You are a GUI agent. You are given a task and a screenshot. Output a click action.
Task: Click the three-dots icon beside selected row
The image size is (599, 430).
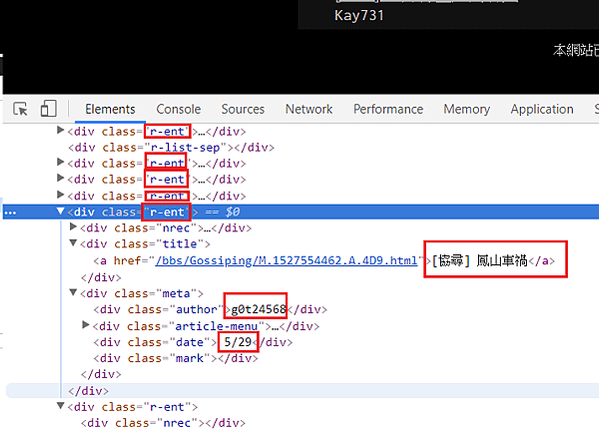click(10, 212)
